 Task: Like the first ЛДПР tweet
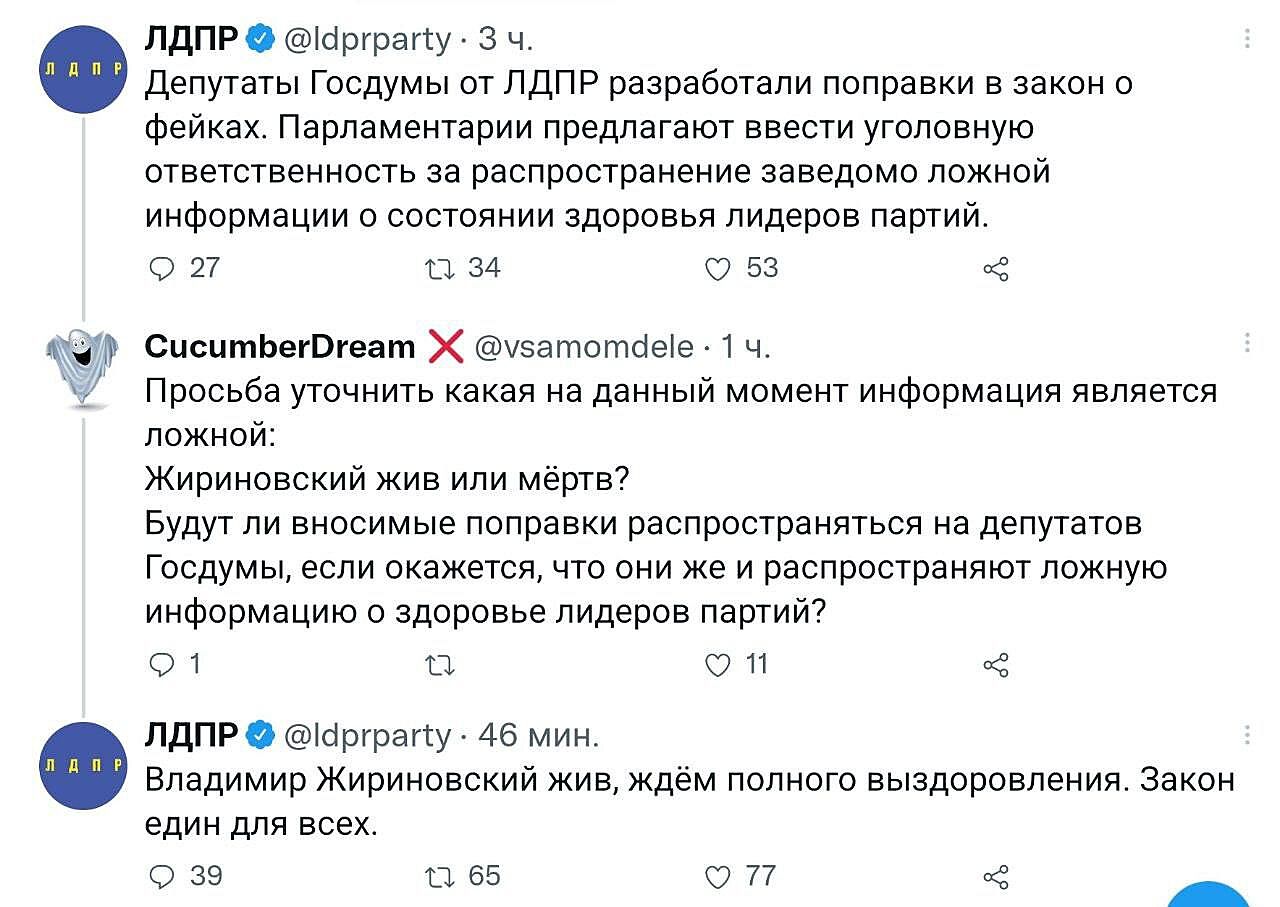[x=718, y=268]
